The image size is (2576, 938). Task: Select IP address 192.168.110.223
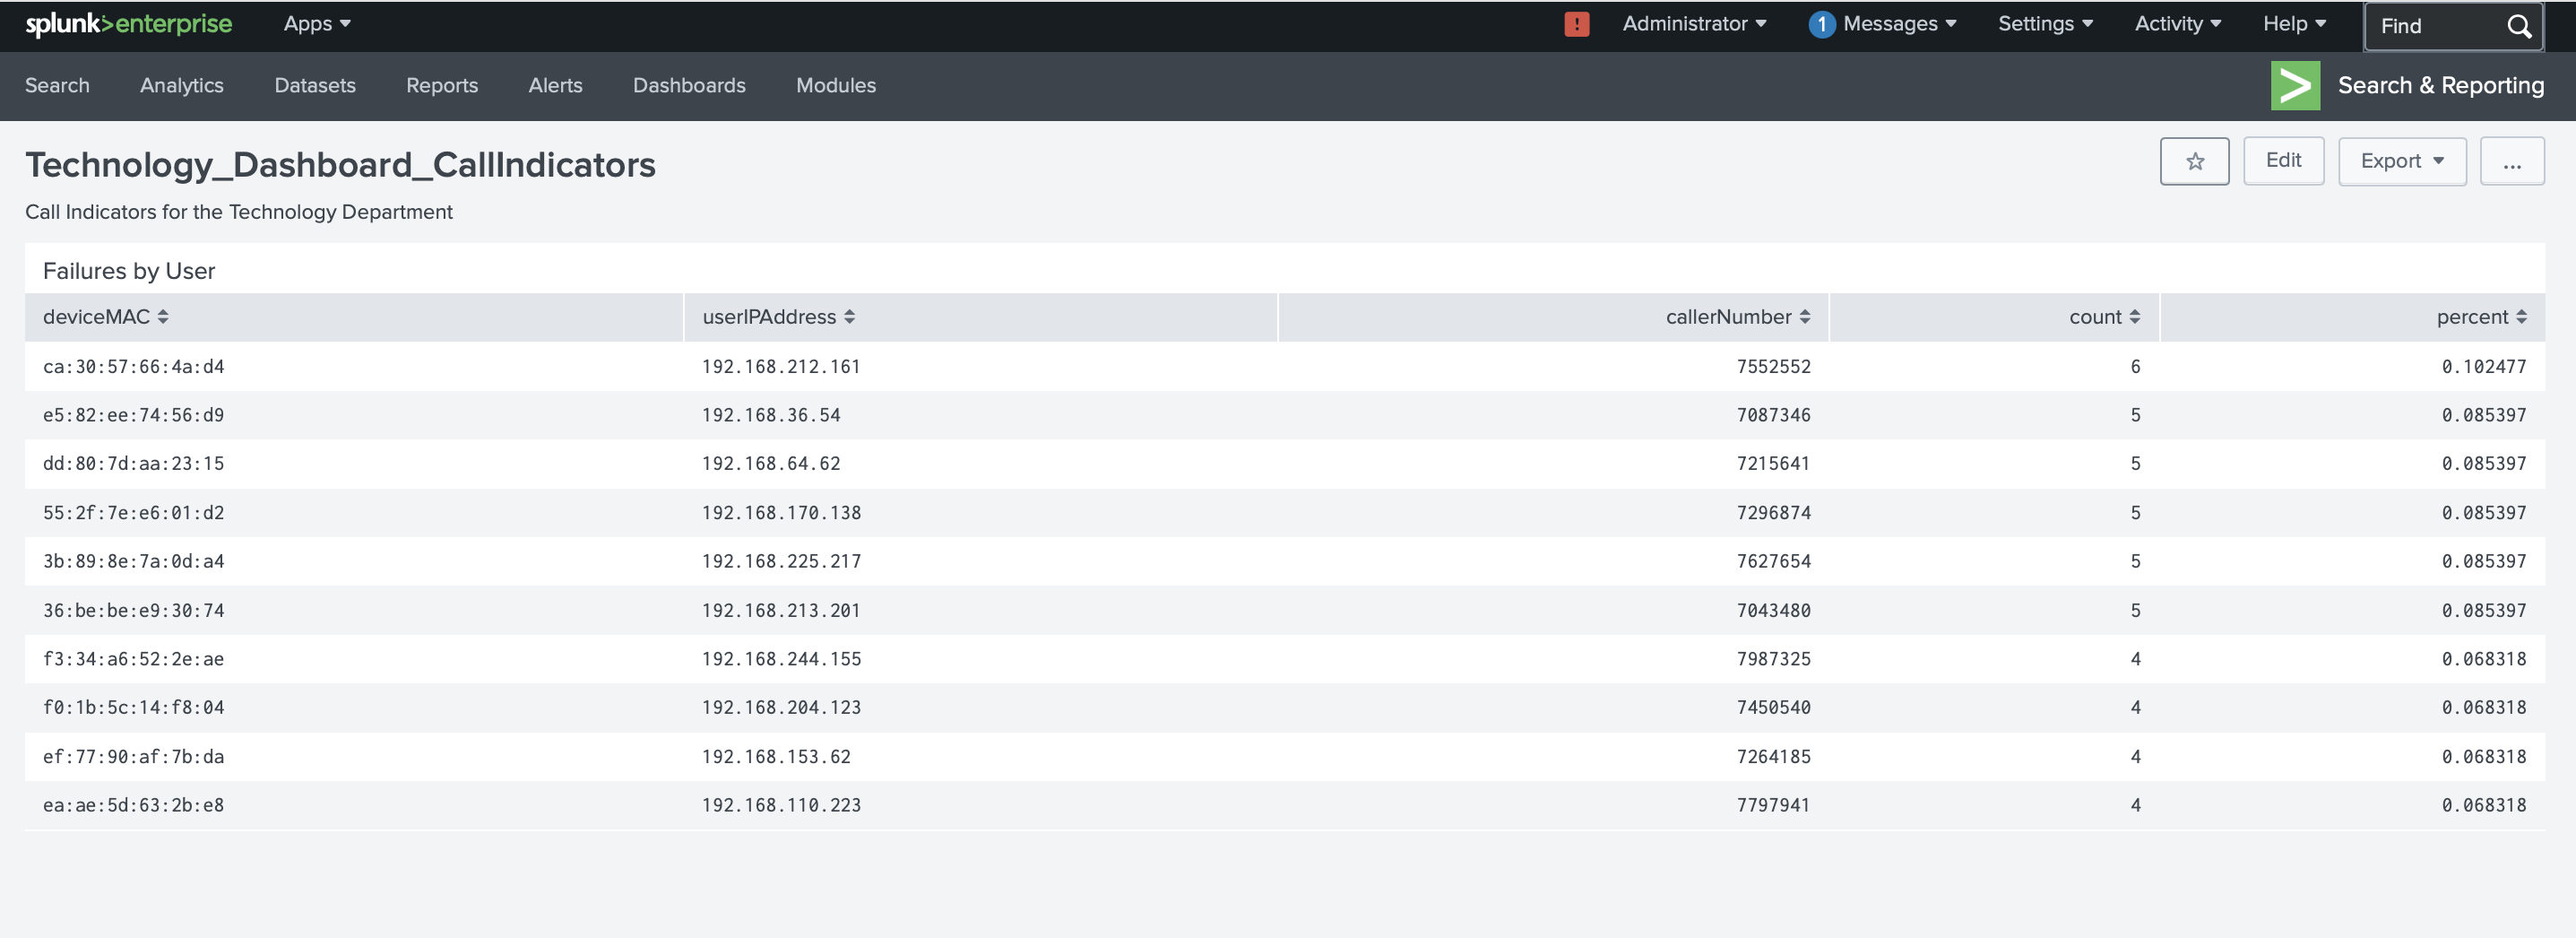781,805
